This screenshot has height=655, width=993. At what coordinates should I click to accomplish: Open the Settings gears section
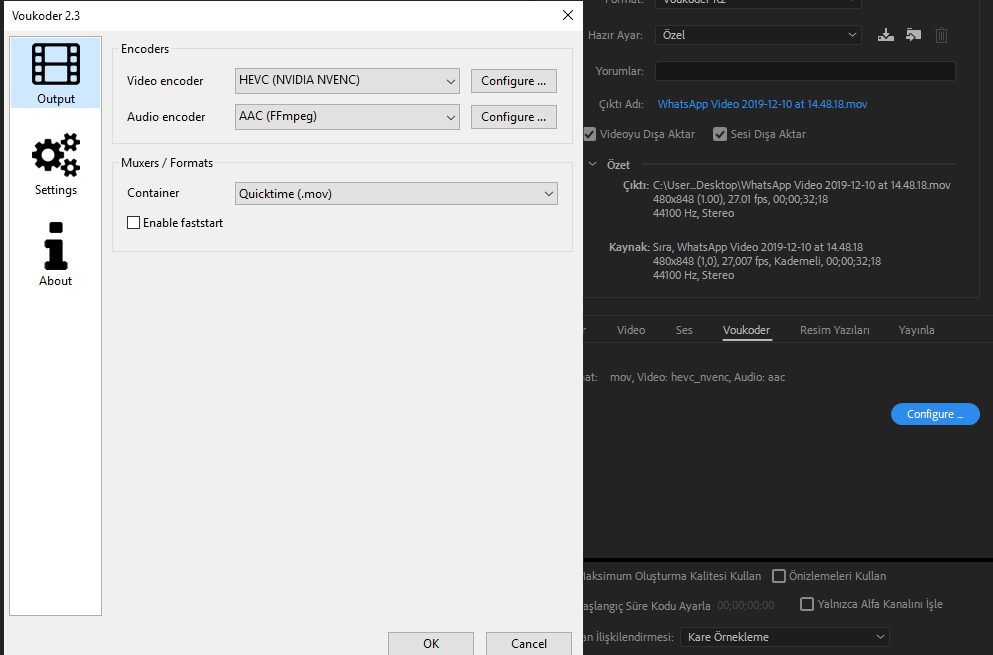(x=56, y=164)
